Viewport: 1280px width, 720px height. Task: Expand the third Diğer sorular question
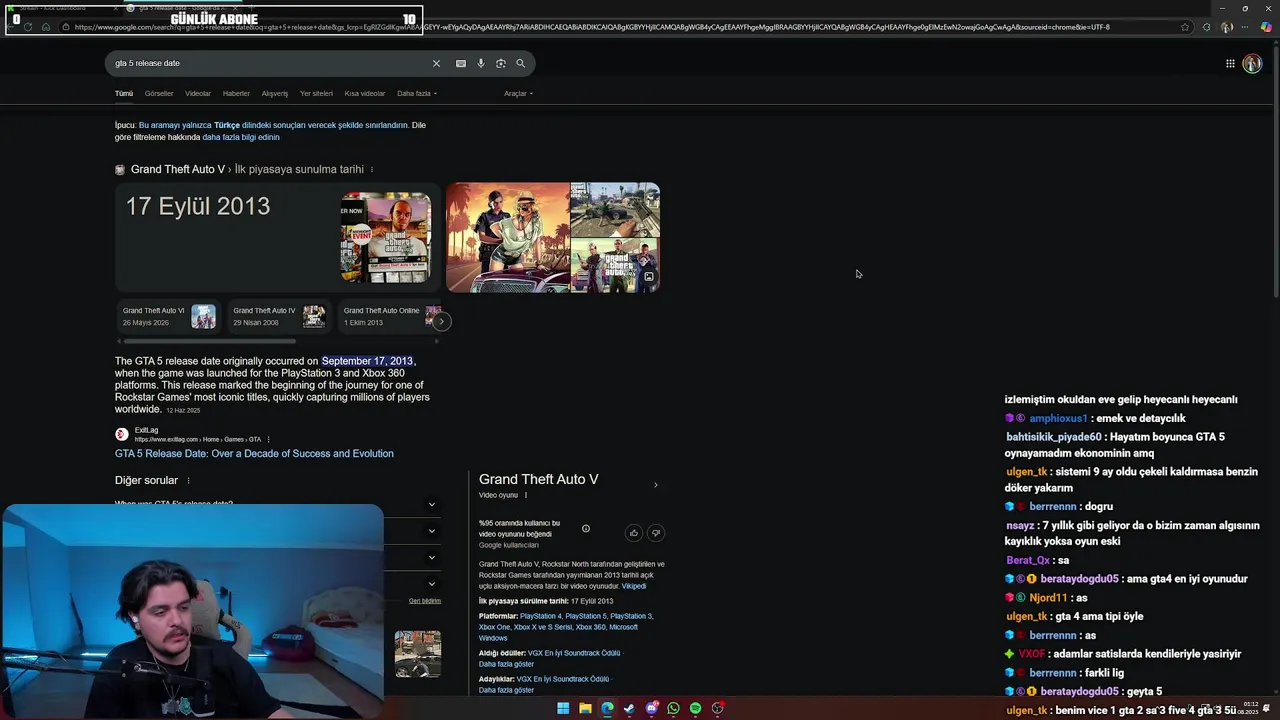432,557
